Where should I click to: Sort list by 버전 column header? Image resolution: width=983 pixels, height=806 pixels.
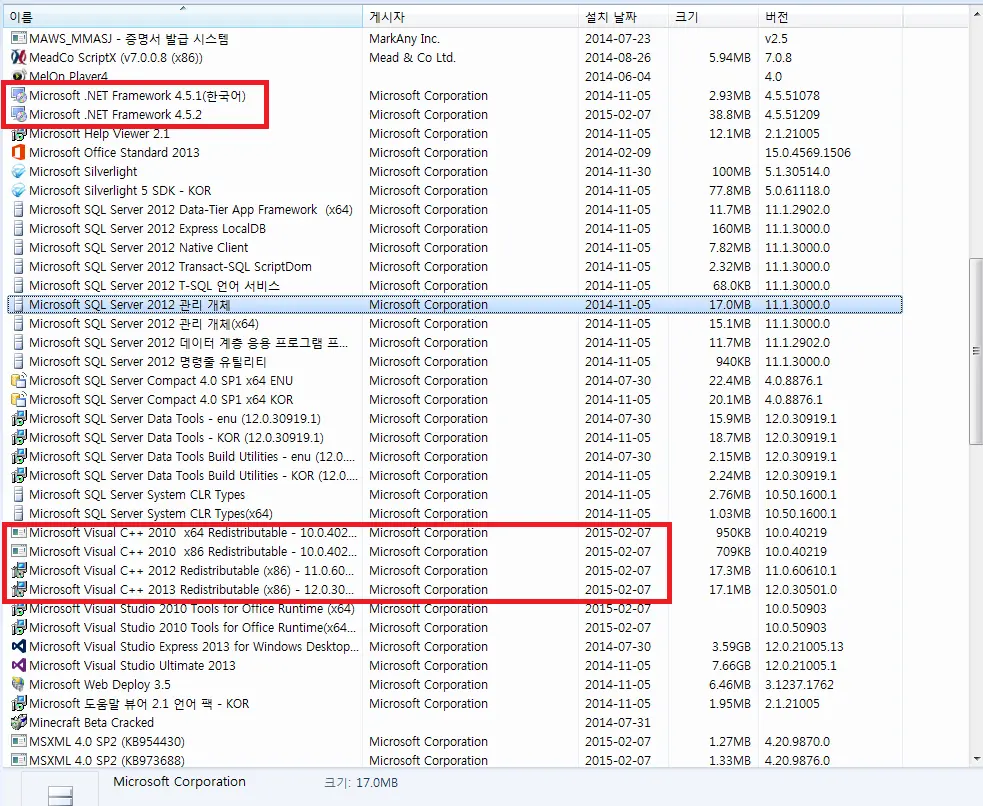[830, 17]
